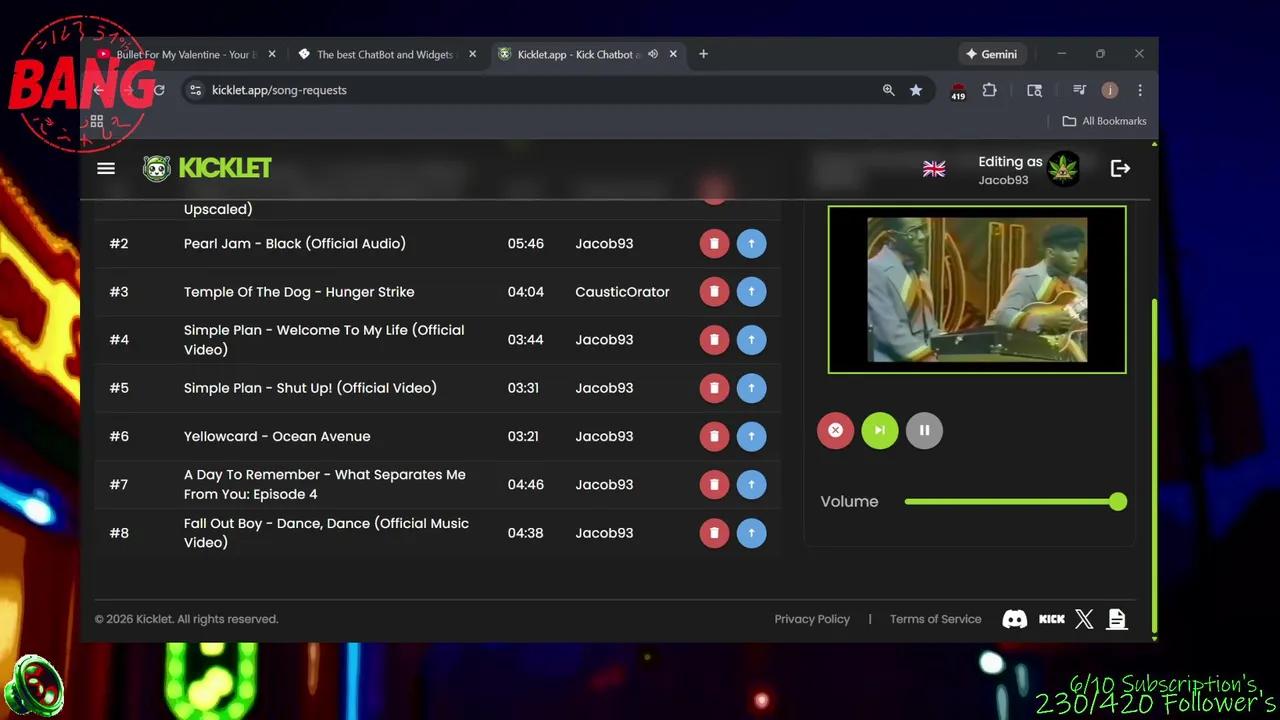Delete Simple Plan - Shut Up! request
Image resolution: width=1280 pixels, height=720 pixels.
[714, 388]
